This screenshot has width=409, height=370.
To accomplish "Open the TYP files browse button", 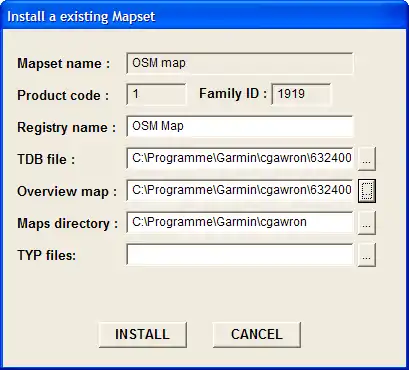I will point(367,255).
